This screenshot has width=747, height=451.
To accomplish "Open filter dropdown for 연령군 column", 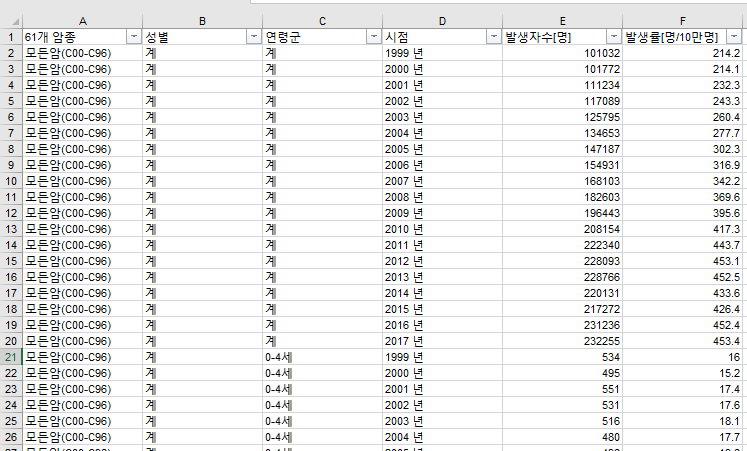I will pyautogui.click(x=374, y=37).
